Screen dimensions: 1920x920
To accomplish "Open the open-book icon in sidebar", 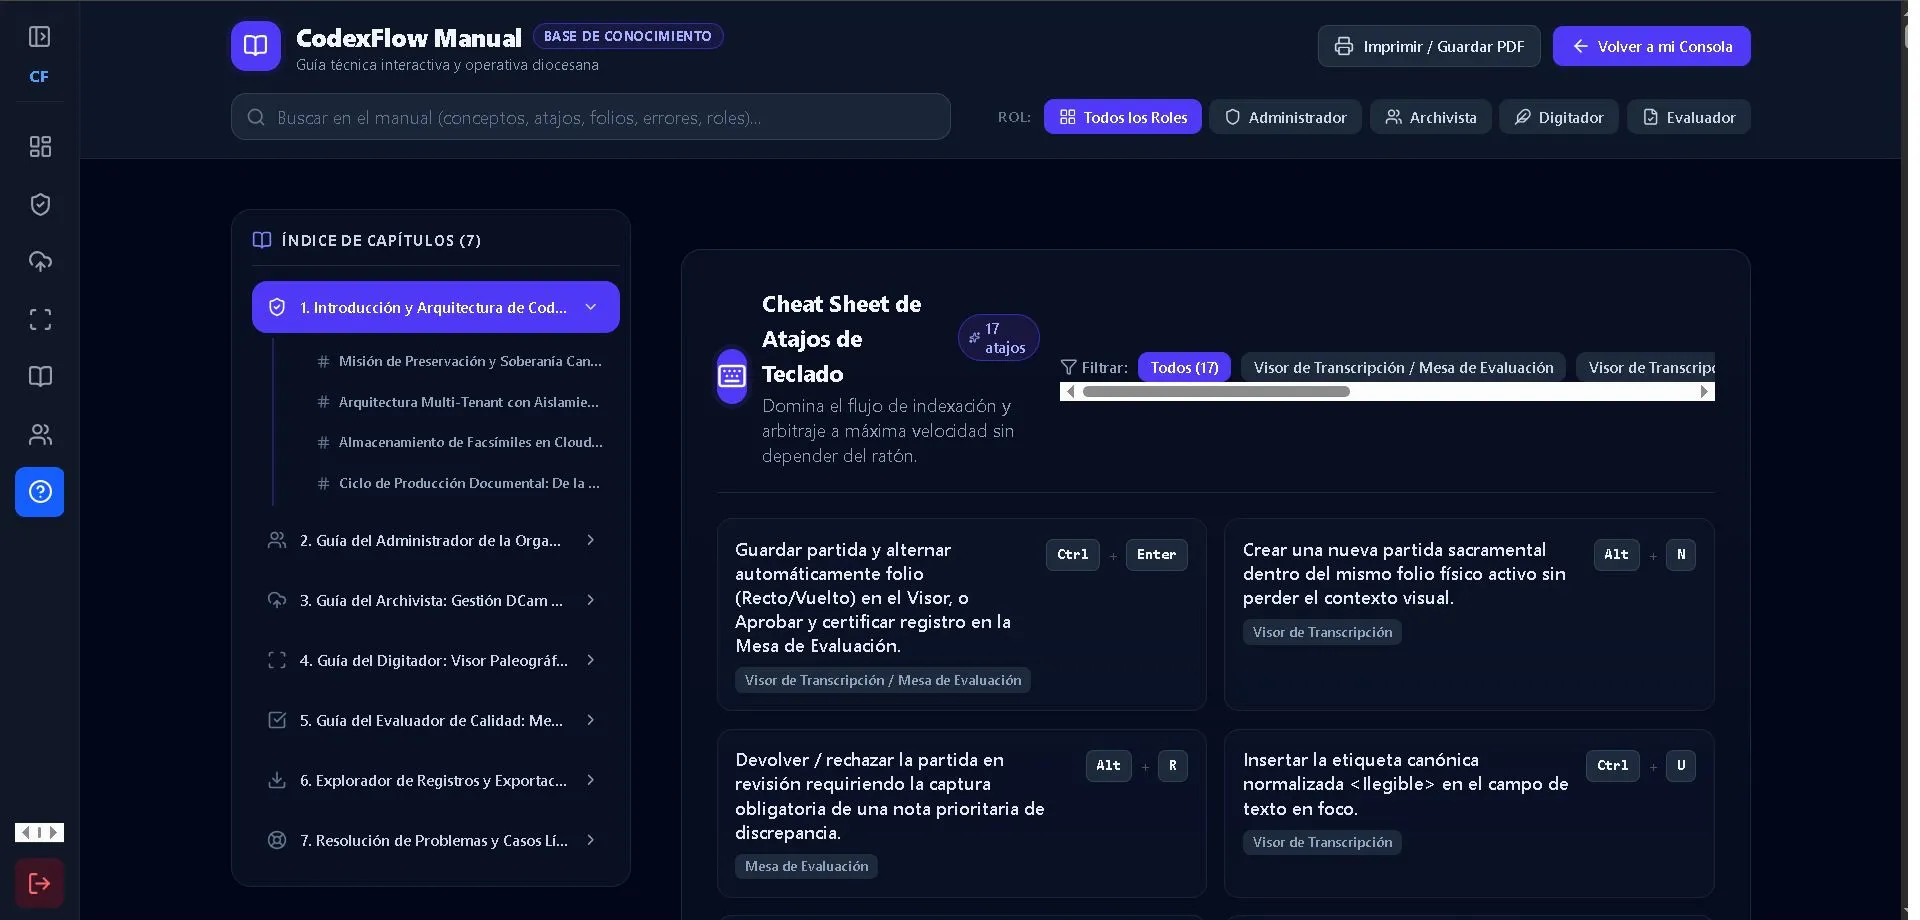I will click(40, 376).
